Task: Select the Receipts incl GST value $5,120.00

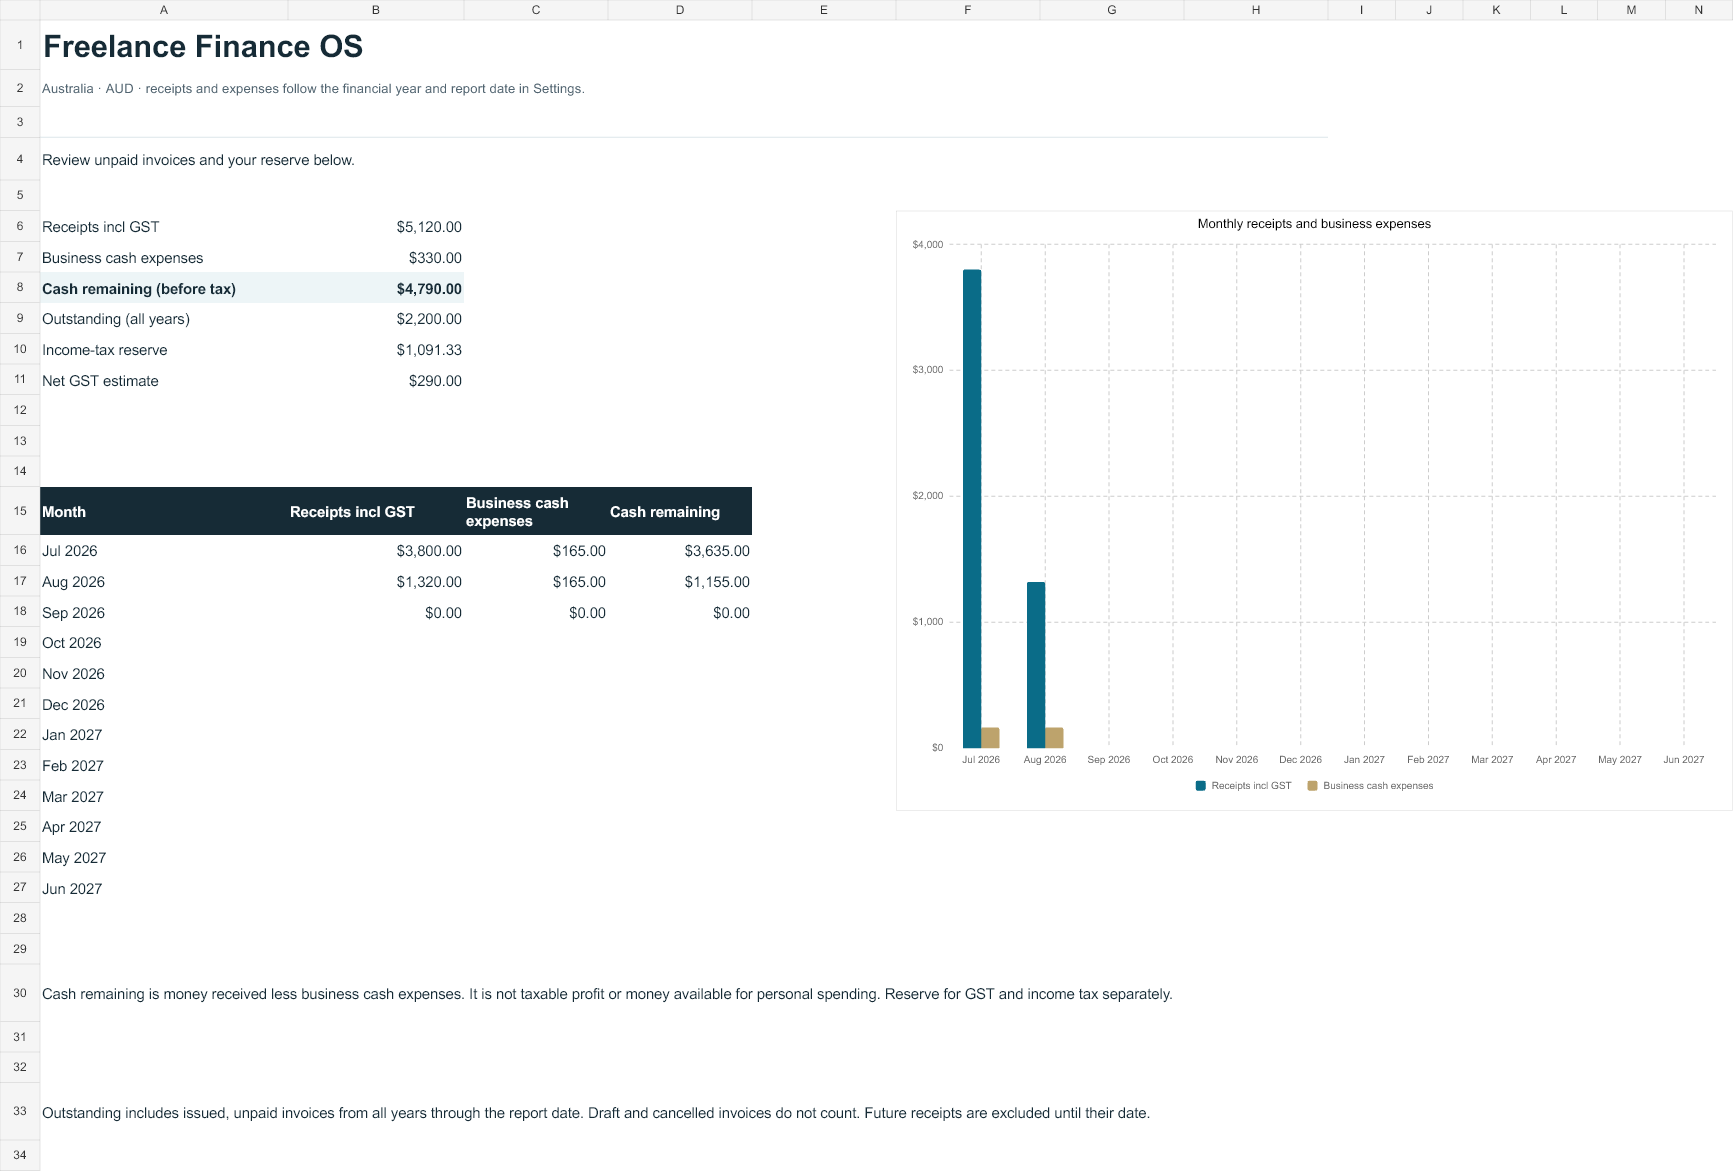Action: click(429, 227)
